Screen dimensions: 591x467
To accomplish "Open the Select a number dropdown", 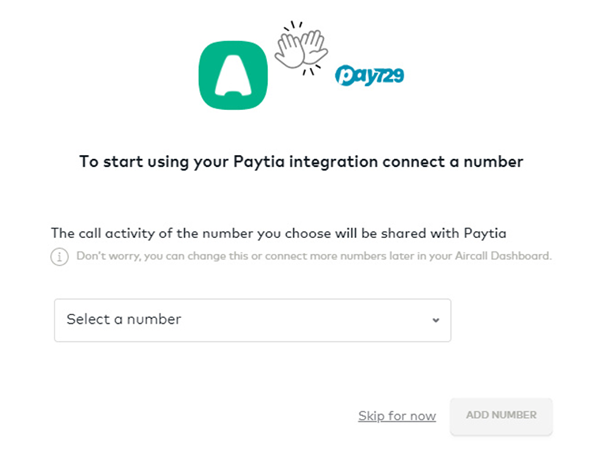I will [x=253, y=320].
